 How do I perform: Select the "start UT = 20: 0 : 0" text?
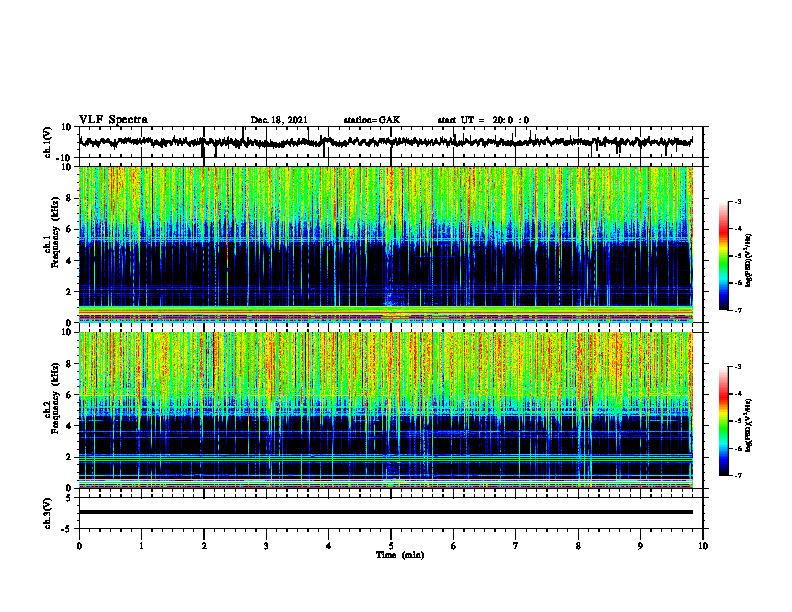pos(483,120)
